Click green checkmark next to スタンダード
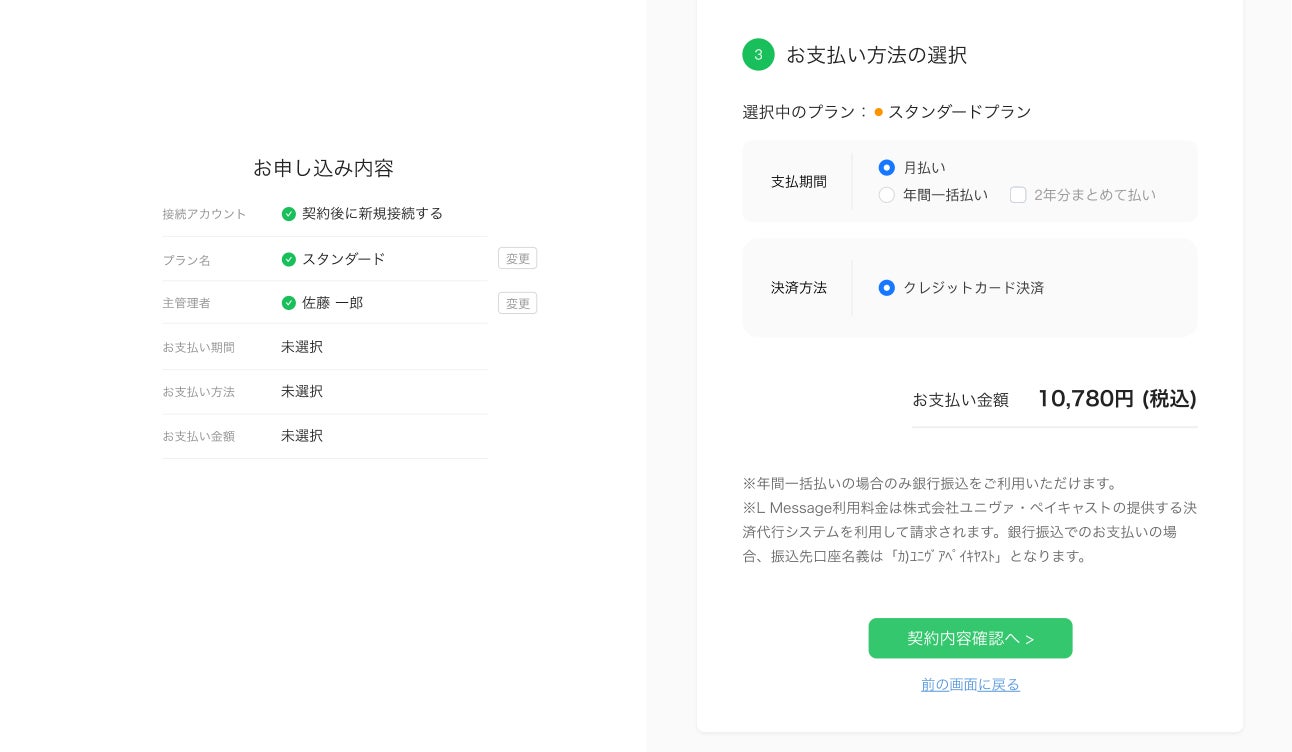 [x=289, y=259]
